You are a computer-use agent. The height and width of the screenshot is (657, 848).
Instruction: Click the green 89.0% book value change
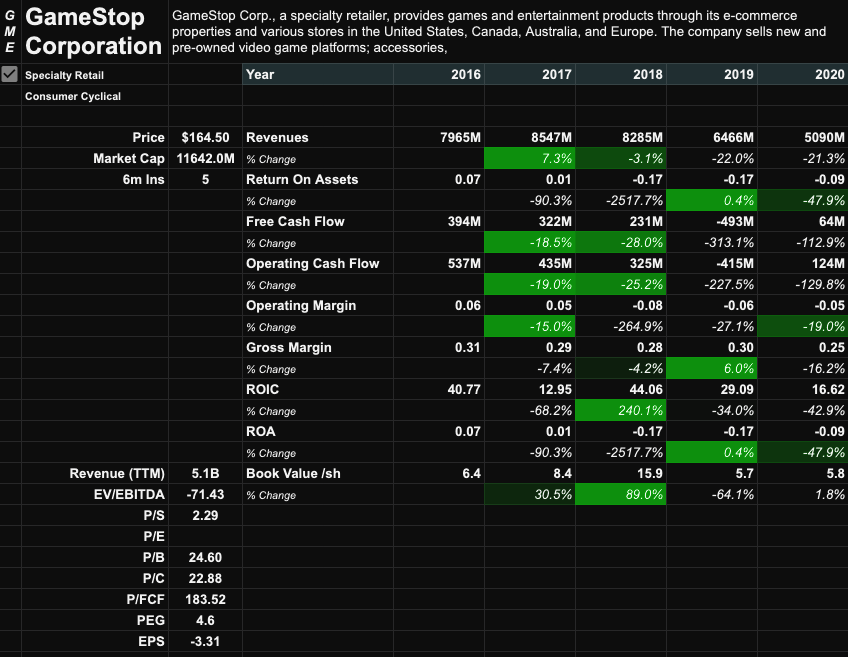tap(620, 494)
